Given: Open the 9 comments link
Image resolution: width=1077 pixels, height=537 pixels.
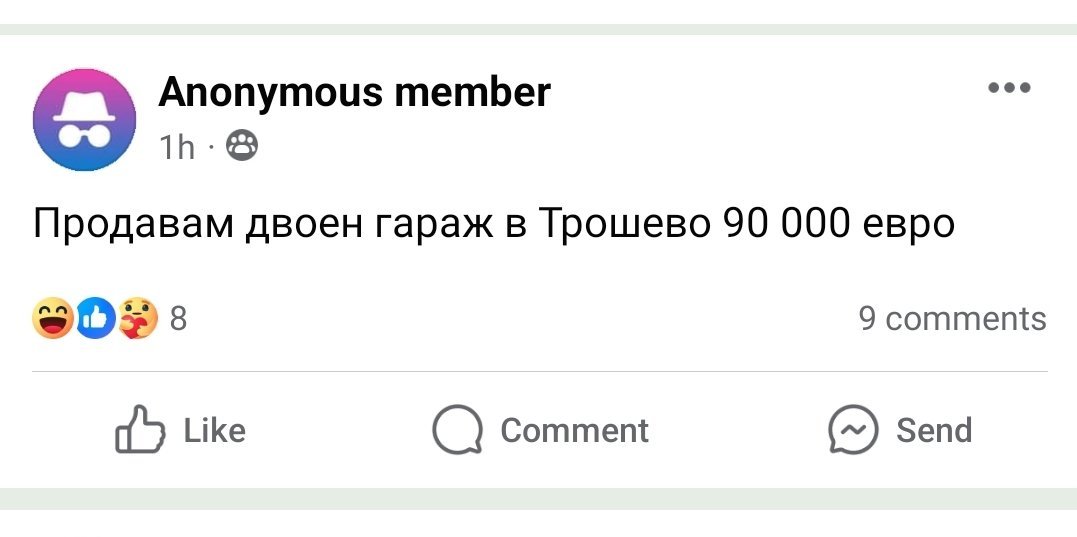Looking at the screenshot, I should coord(952,319).
